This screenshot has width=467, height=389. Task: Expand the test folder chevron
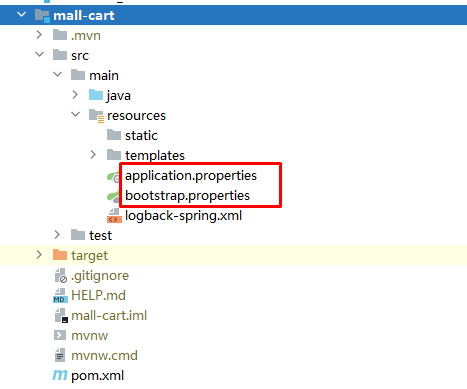[x=57, y=235]
